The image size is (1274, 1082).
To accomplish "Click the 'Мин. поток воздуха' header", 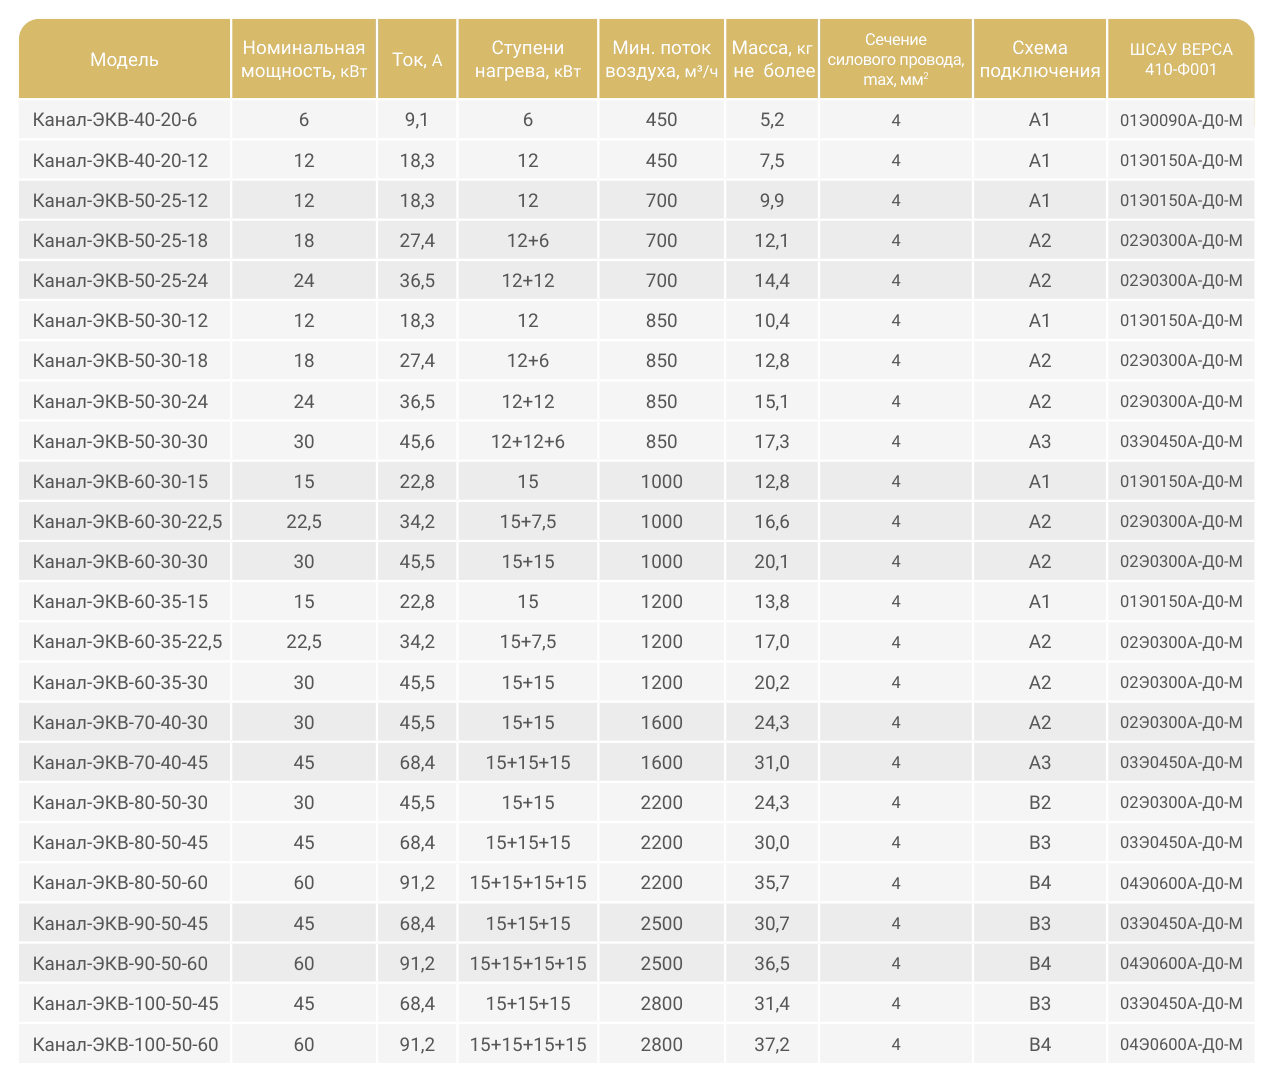I will 661,59.
